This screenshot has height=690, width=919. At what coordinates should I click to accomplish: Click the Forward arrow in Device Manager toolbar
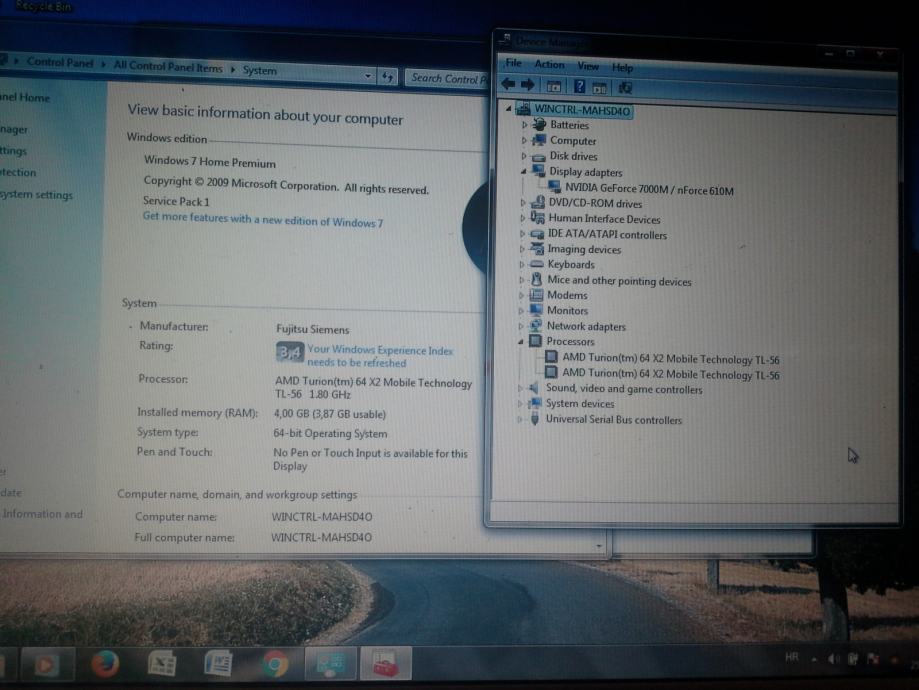click(x=527, y=85)
